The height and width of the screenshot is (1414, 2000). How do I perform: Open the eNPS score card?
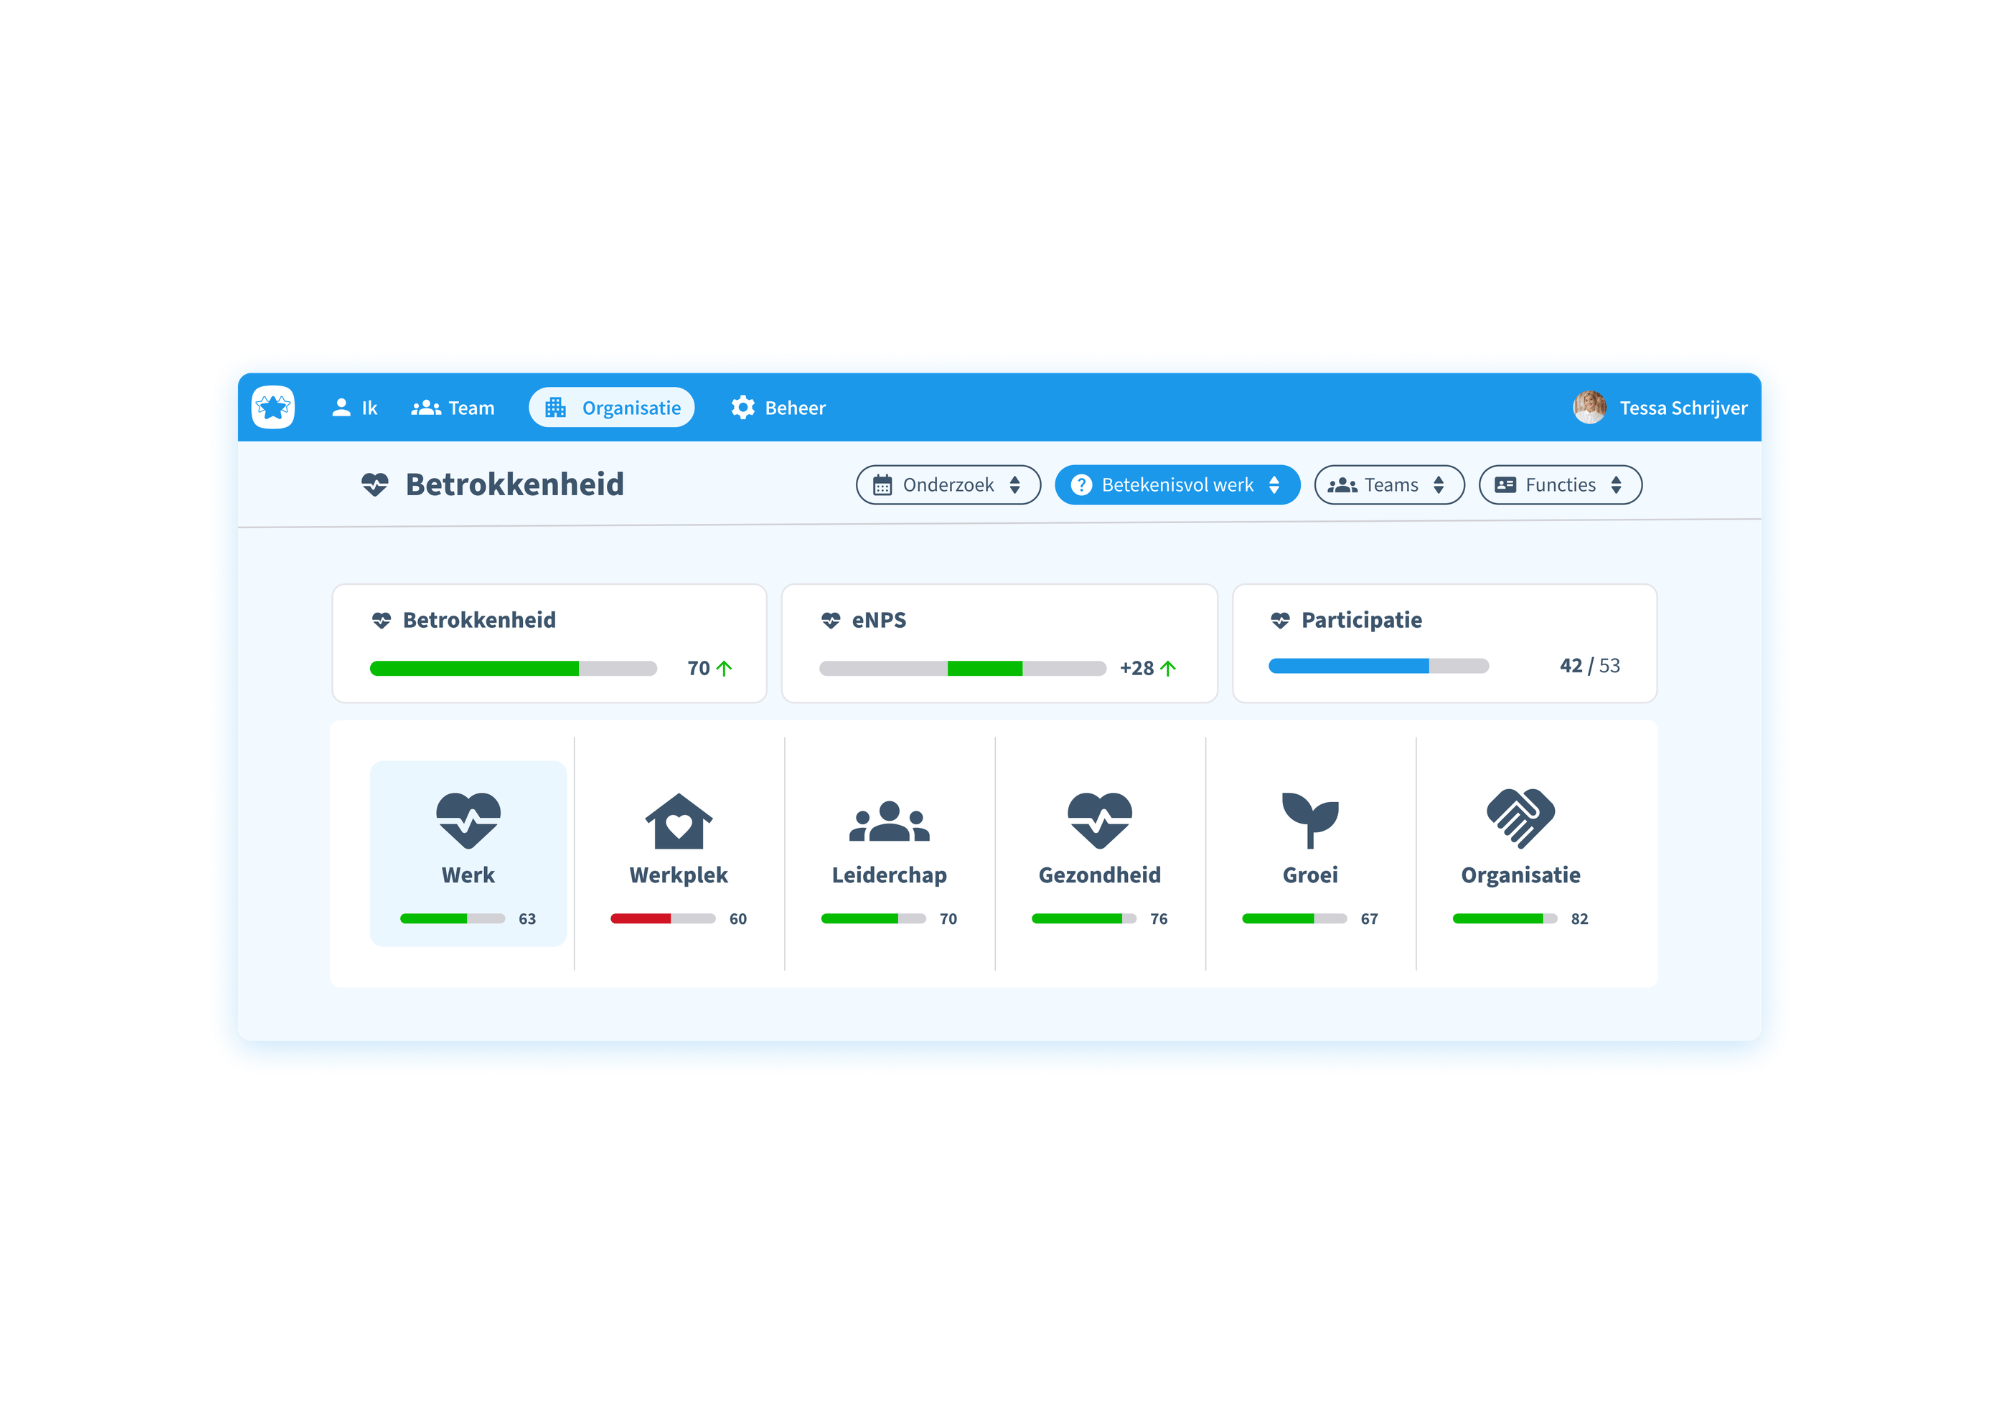pos(999,643)
